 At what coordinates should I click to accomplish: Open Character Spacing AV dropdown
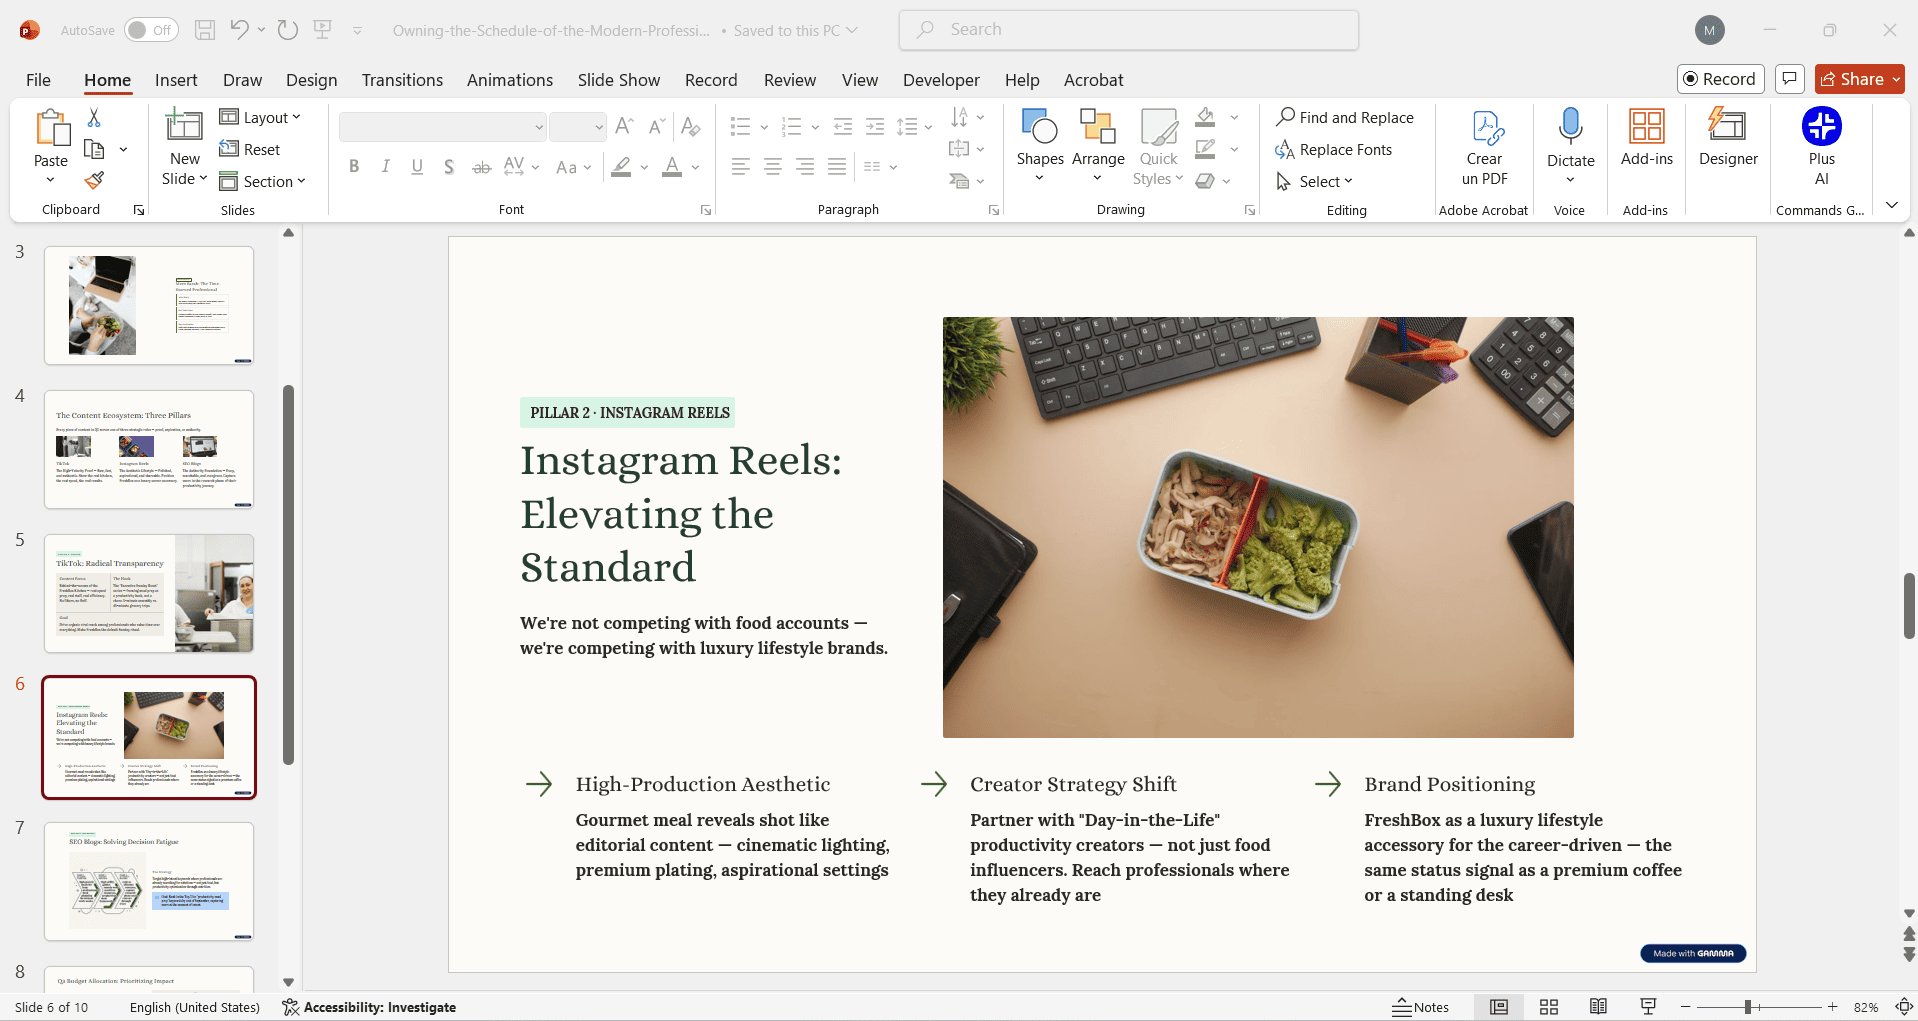[522, 167]
